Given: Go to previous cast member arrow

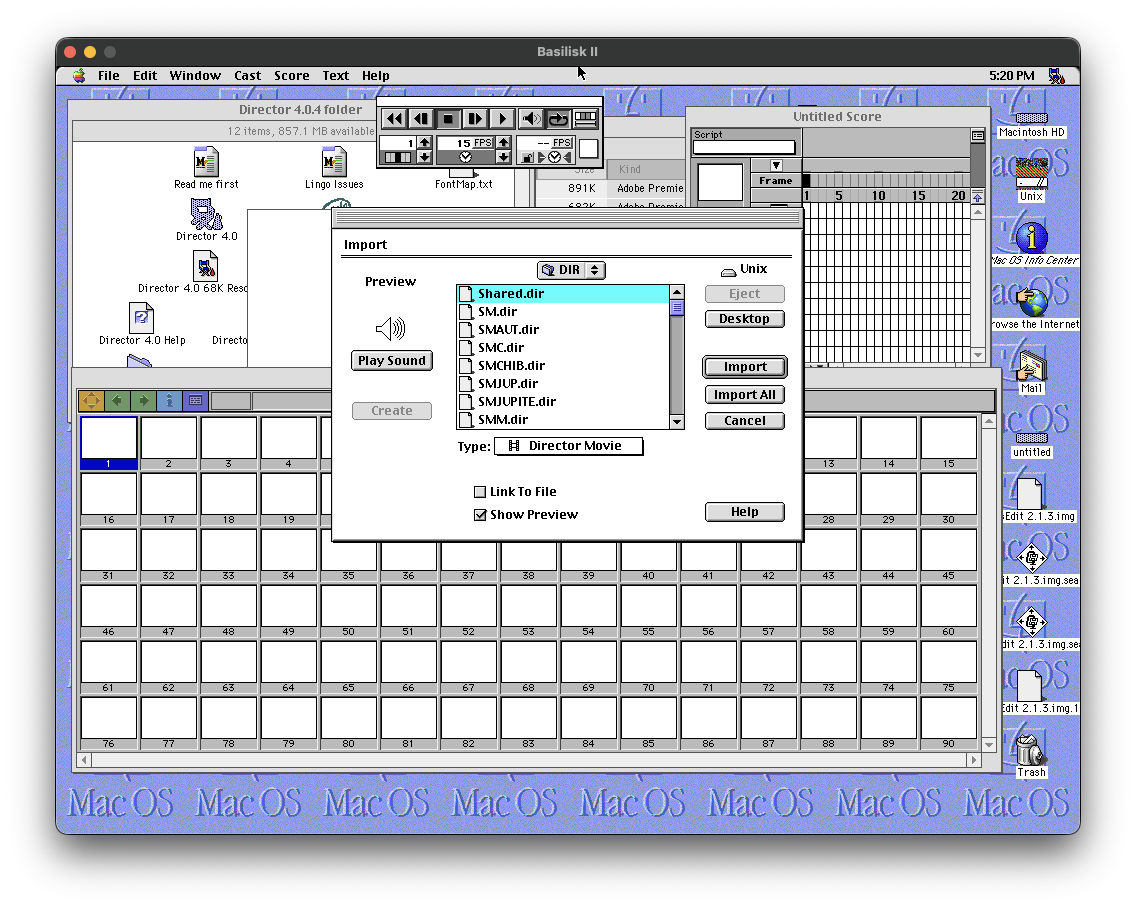Looking at the screenshot, I should click(117, 401).
